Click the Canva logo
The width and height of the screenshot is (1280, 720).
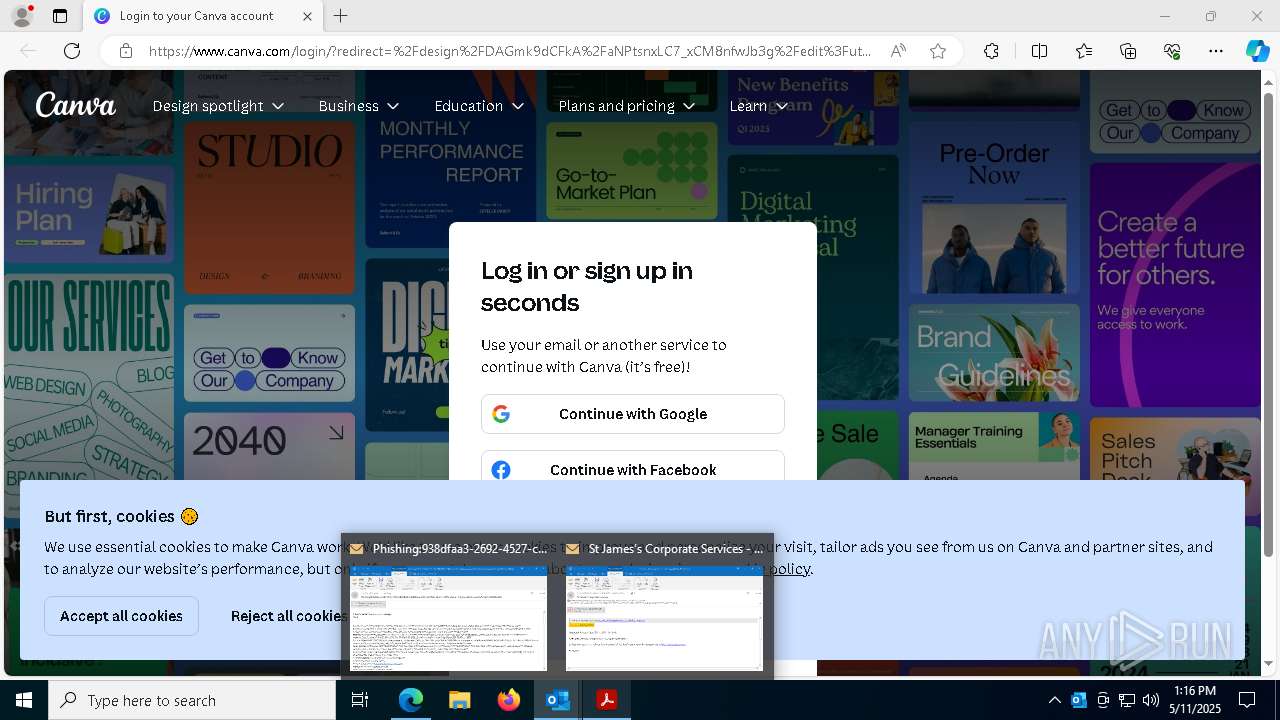click(76, 104)
